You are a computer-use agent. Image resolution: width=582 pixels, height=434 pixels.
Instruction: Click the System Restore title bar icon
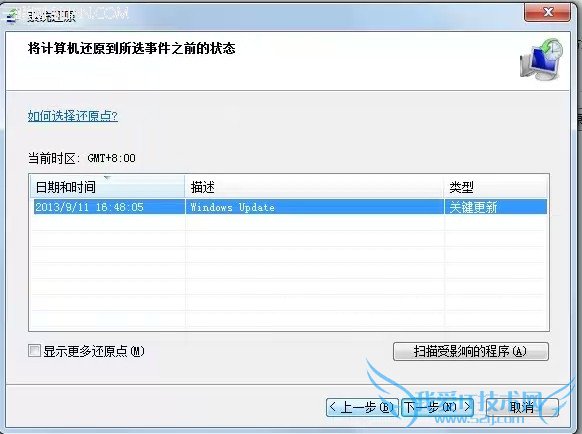(12, 16)
